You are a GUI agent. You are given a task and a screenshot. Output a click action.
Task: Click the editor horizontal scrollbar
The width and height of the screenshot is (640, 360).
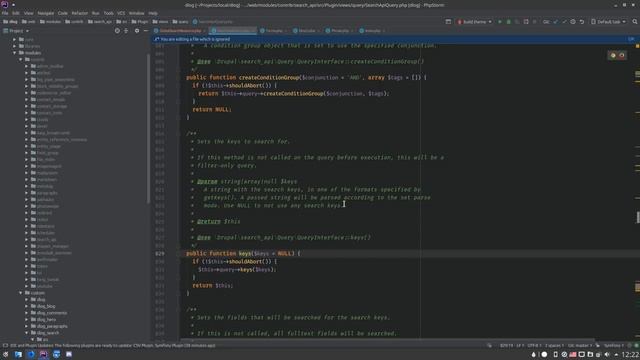pyautogui.click(x=387, y=339)
